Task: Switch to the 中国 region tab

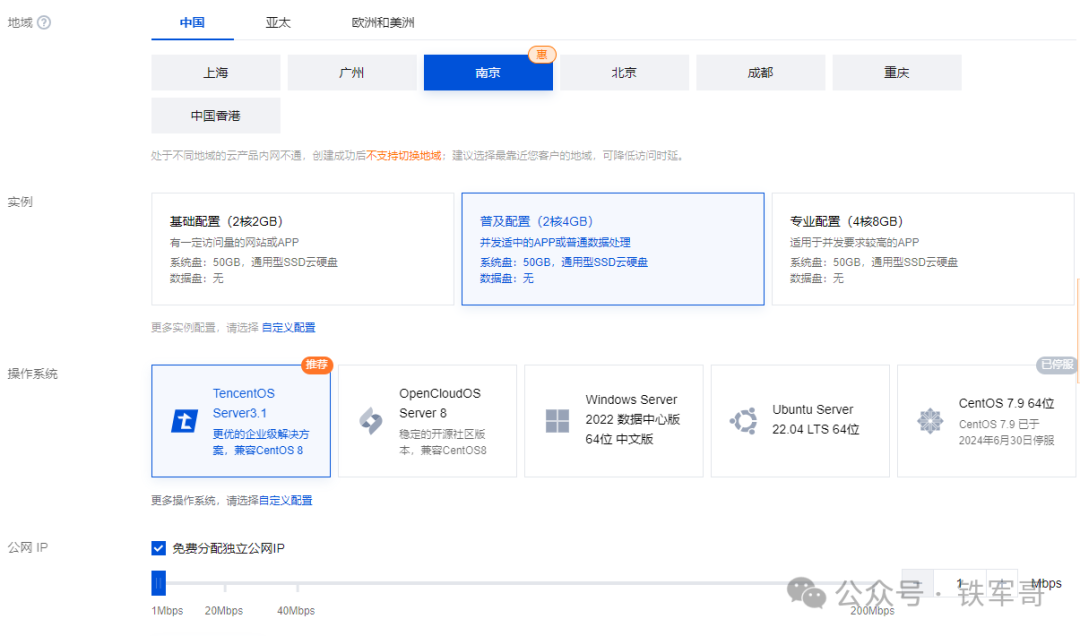Action: [192, 23]
